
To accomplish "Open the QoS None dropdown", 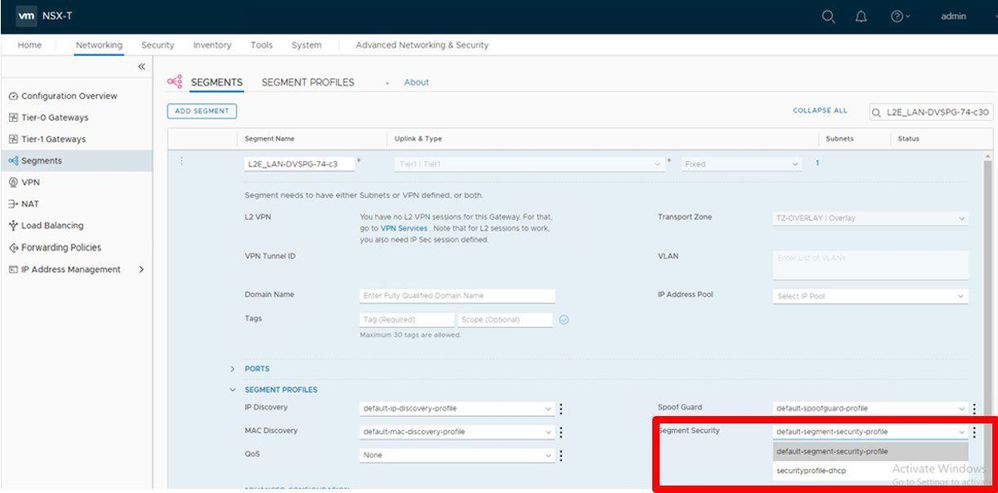I will pos(456,455).
